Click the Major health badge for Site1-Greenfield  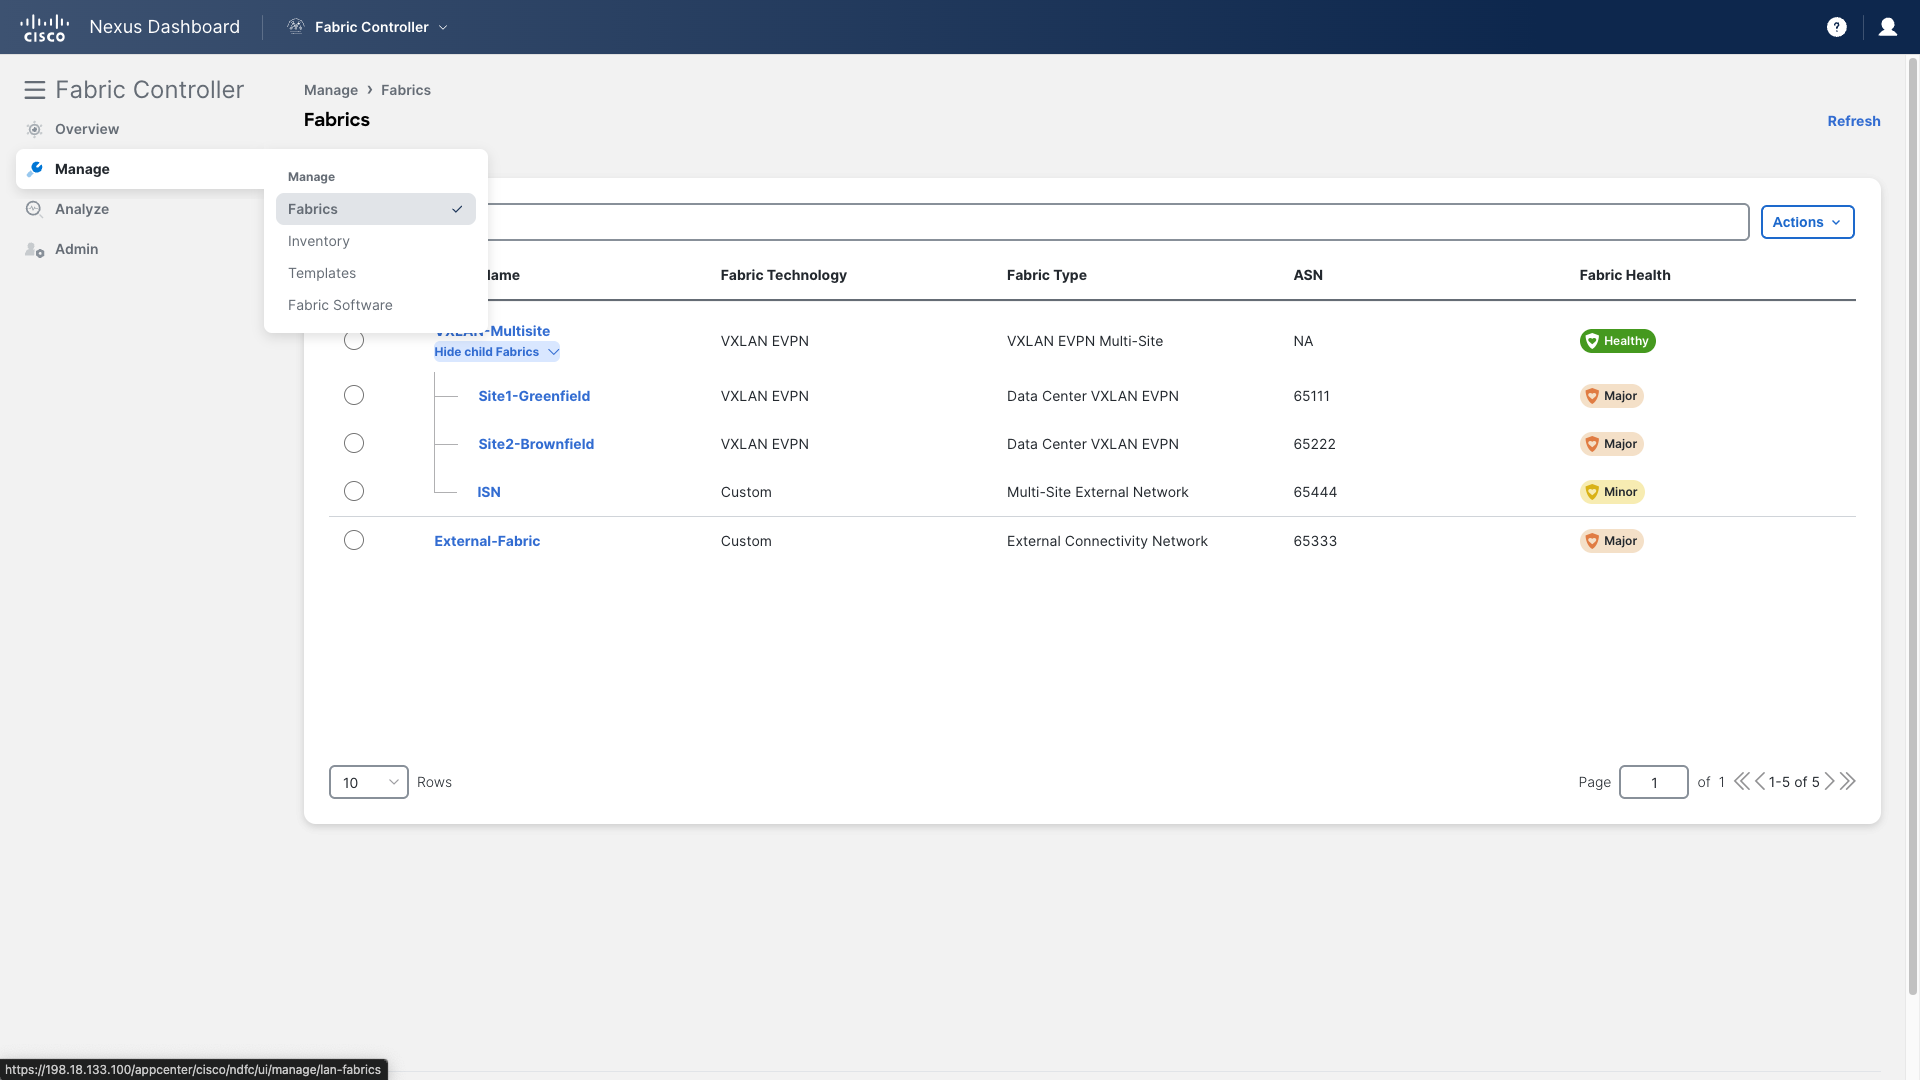[x=1611, y=396]
